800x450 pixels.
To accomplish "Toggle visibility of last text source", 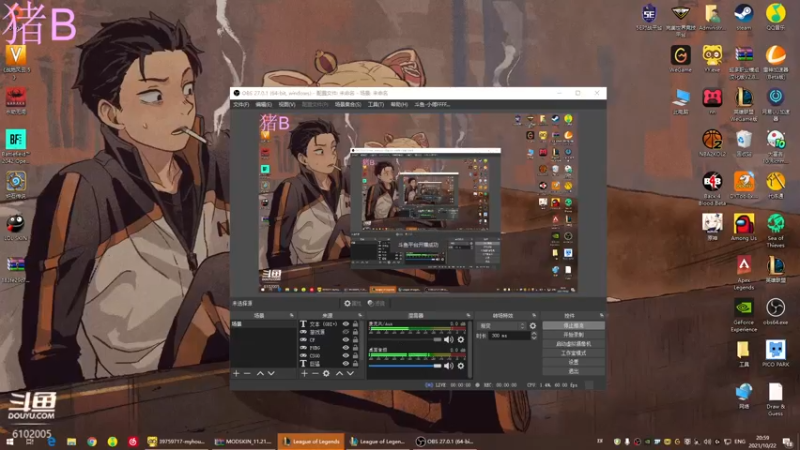I will pos(345,363).
